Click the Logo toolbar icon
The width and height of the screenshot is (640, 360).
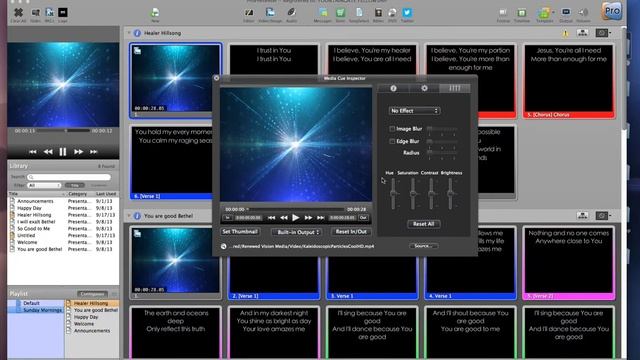pos(62,13)
